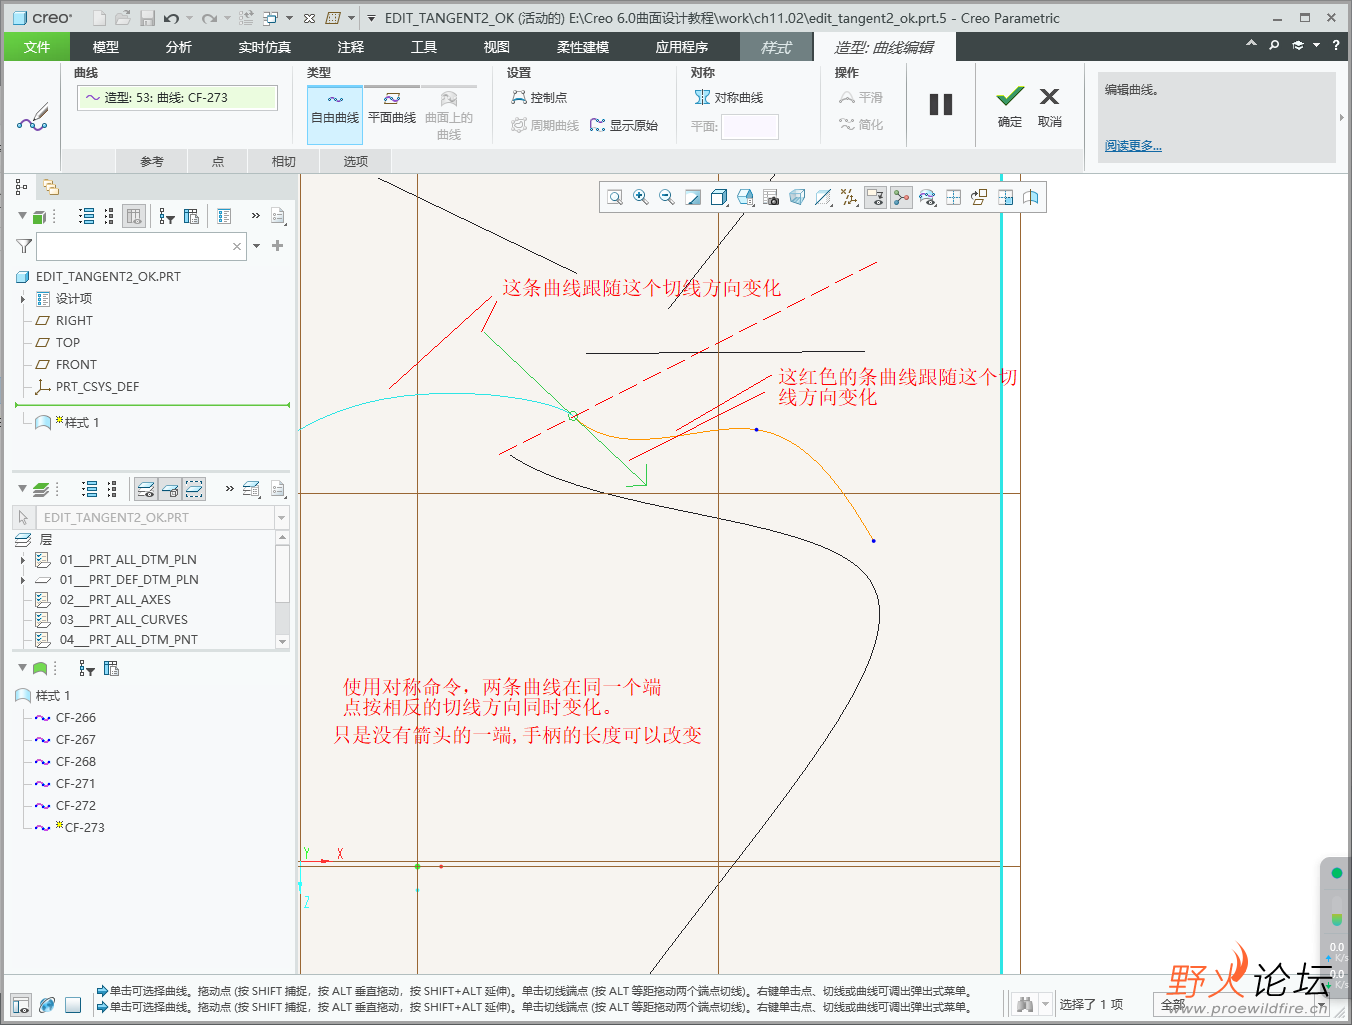This screenshot has height=1025, width=1352.
Task: Confirm with the green checkmark 确定
Action: click(x=1010, y=107)
